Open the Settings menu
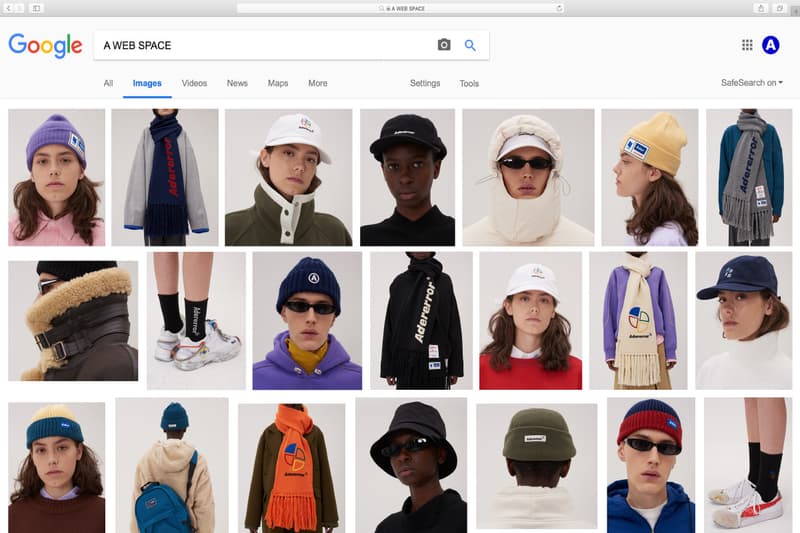Viewport: 800px width, 533px height. pyautogui.click(x=425, y=83)
